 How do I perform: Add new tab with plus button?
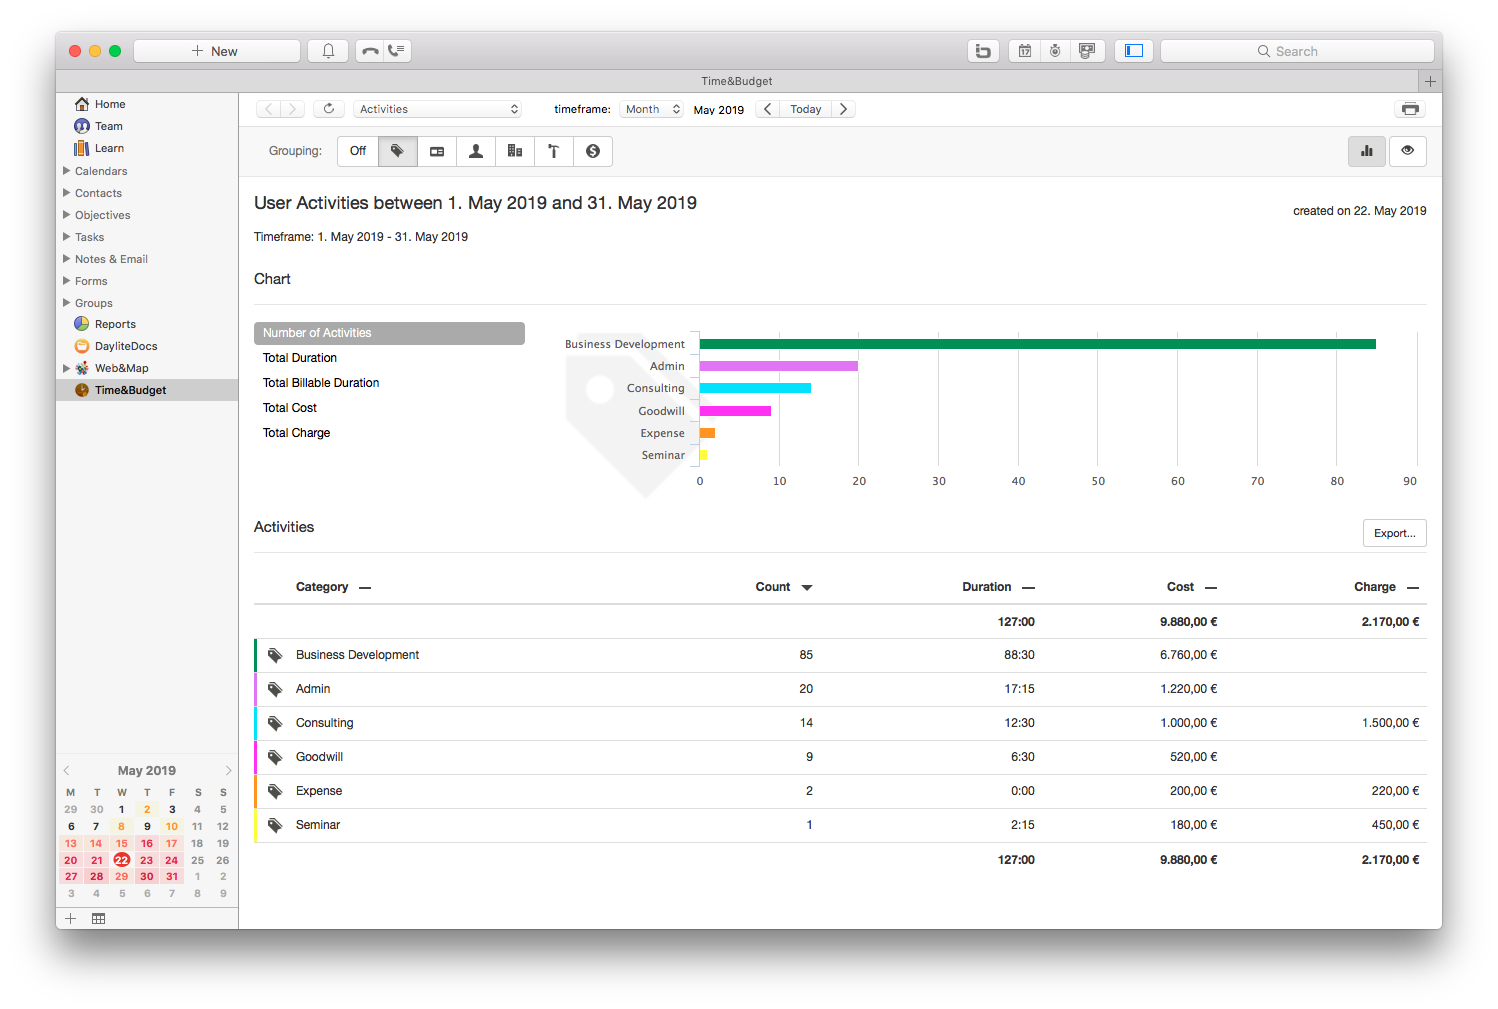point(1430,81)
